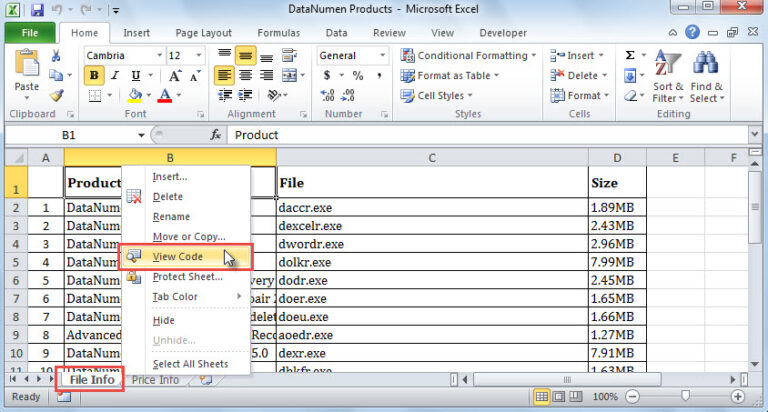Click the red Font Color A icon
Screen dimensions: 768x412
(x=165, y=95)
